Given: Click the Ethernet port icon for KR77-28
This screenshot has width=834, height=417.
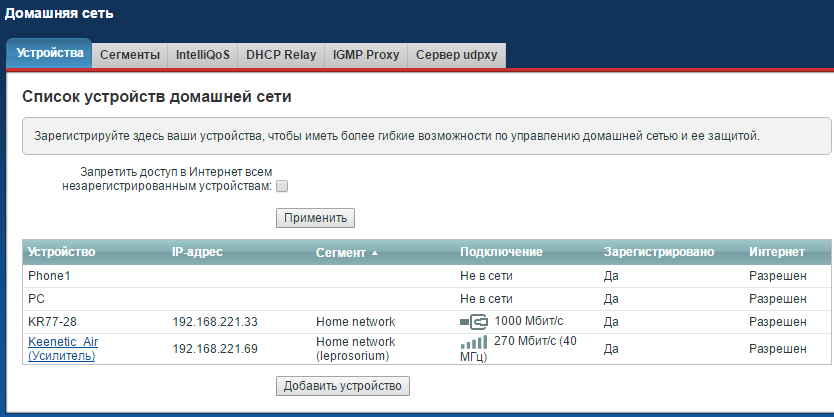Looking at the screenshot, I should [x=473, y=322].
